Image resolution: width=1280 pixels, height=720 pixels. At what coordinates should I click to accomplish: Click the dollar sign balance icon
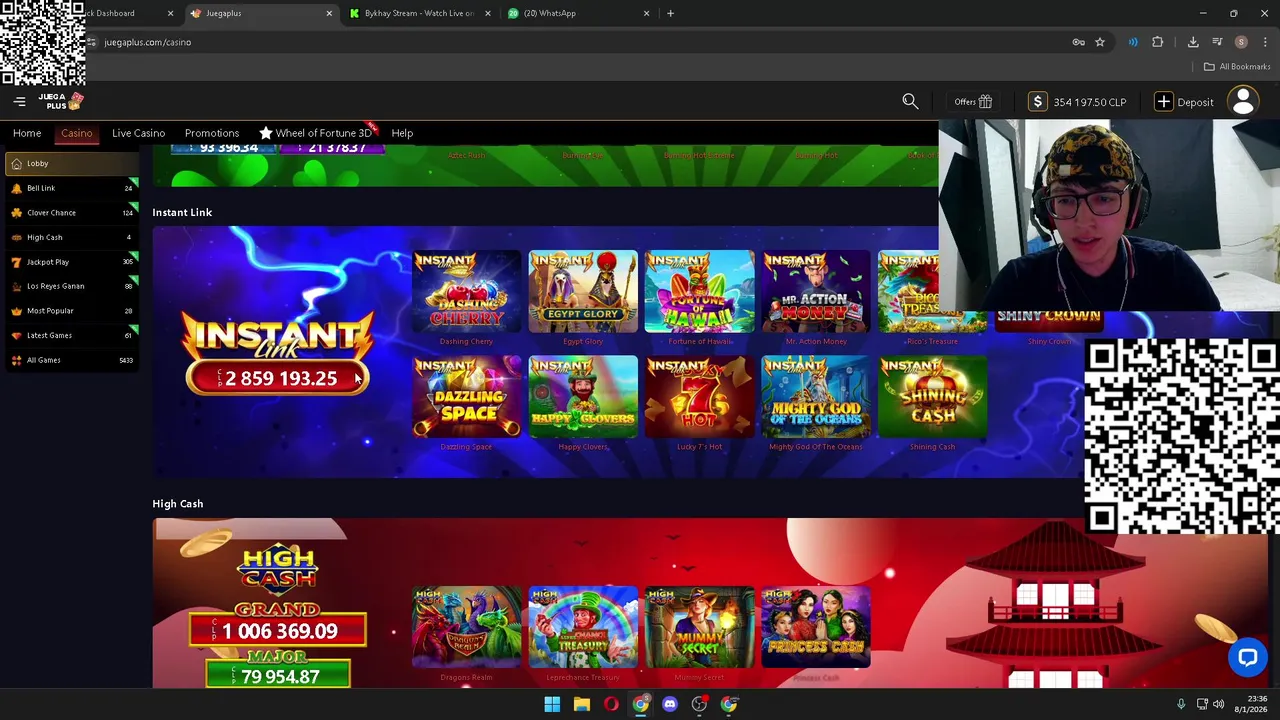pos(1038,101)
